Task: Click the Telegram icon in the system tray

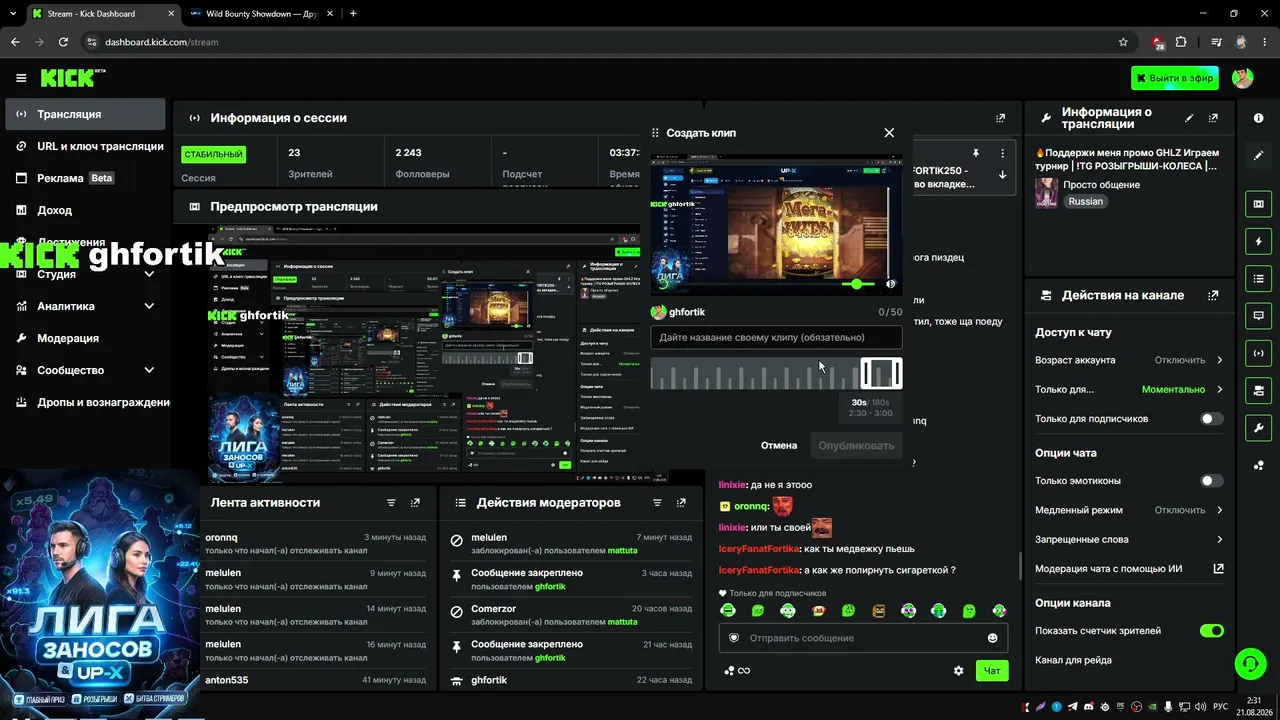Action: [1073, 707]
